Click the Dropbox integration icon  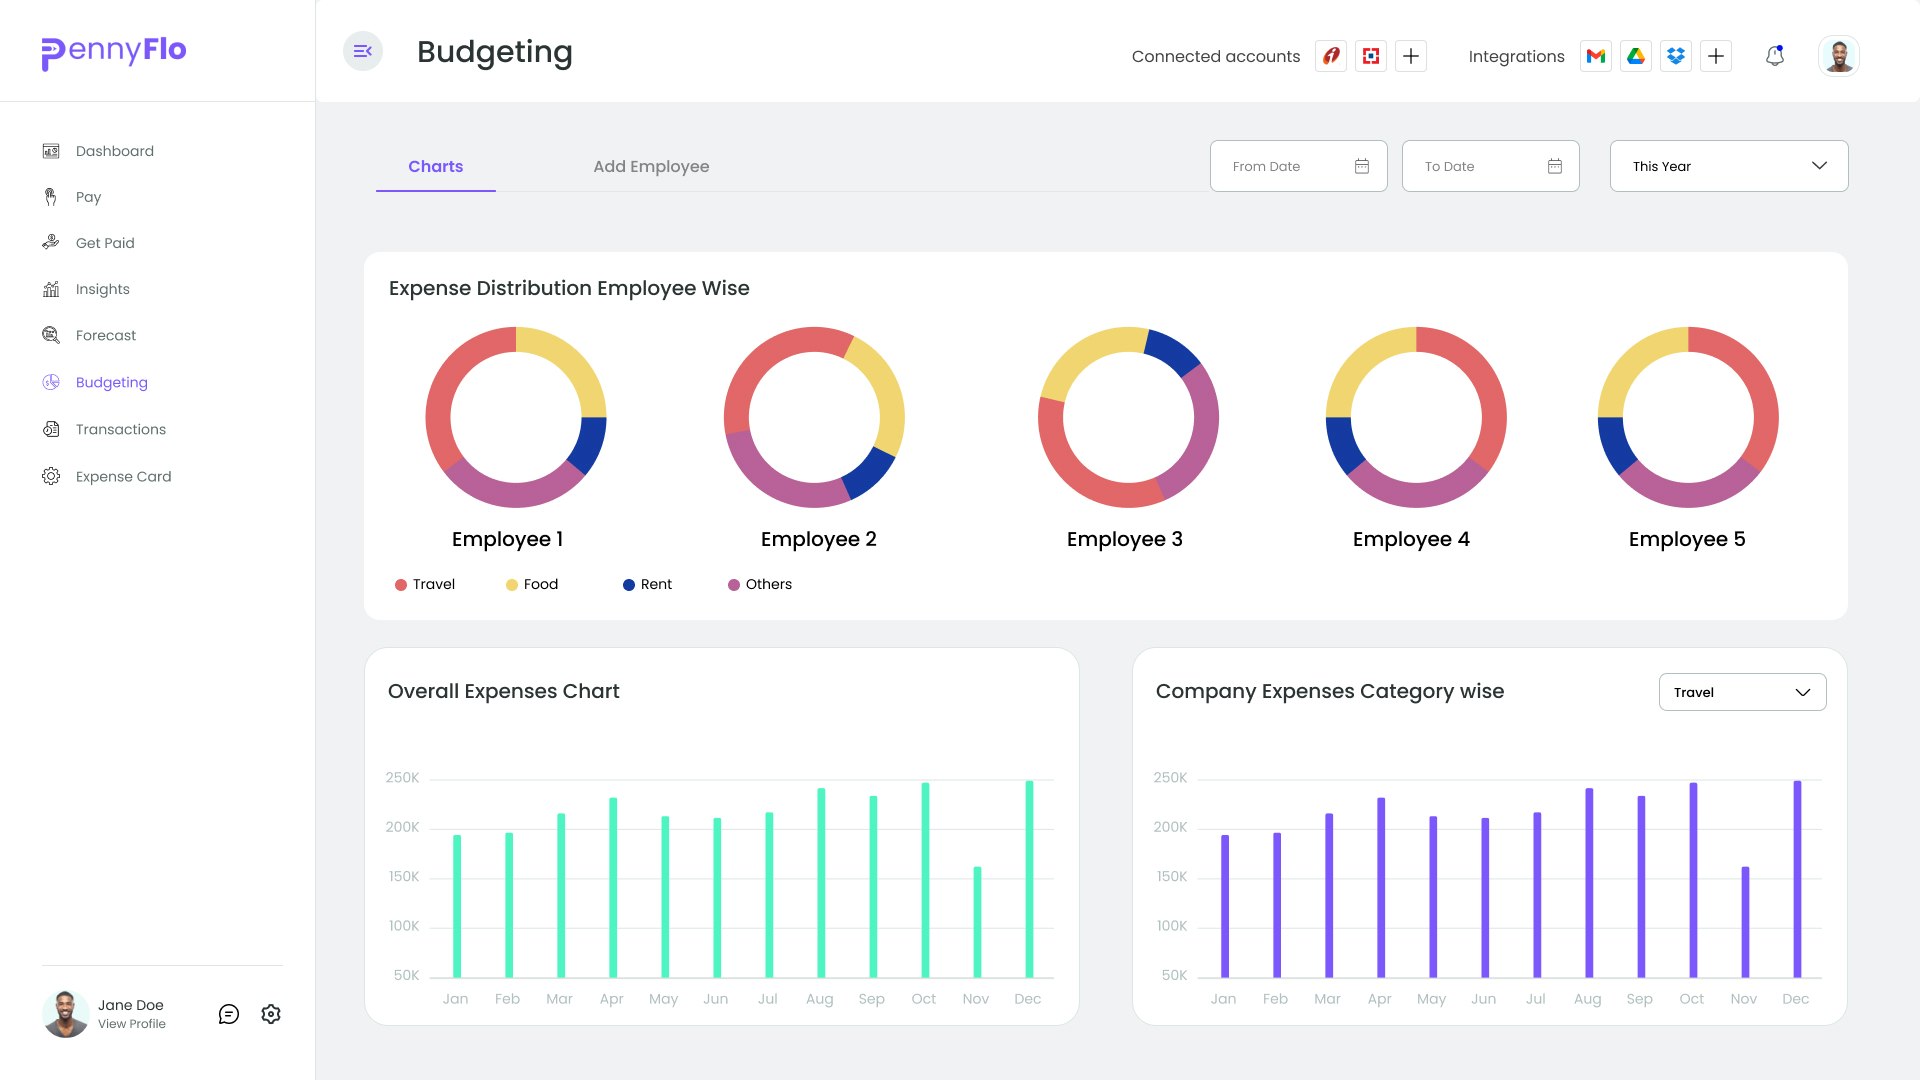(1676, 56)
